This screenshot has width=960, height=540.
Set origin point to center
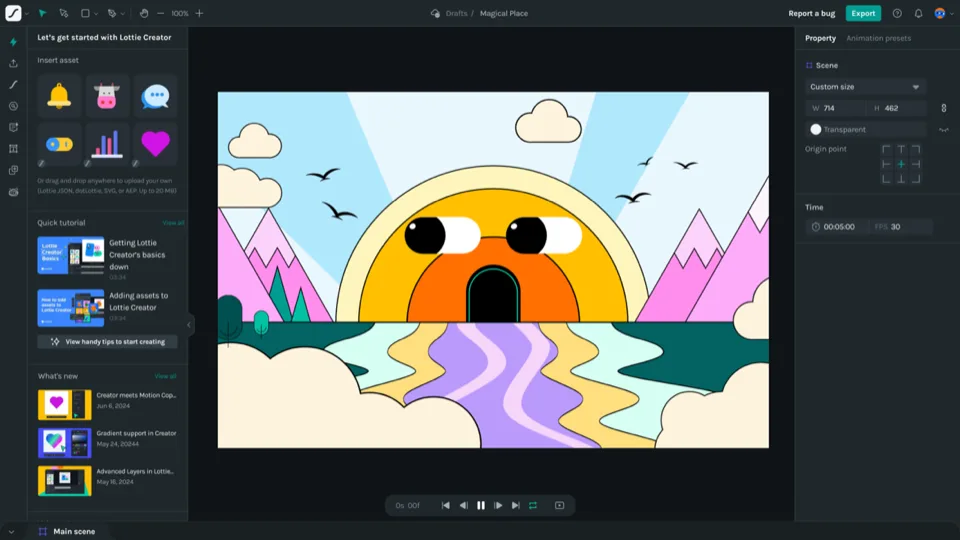point(901,164)
